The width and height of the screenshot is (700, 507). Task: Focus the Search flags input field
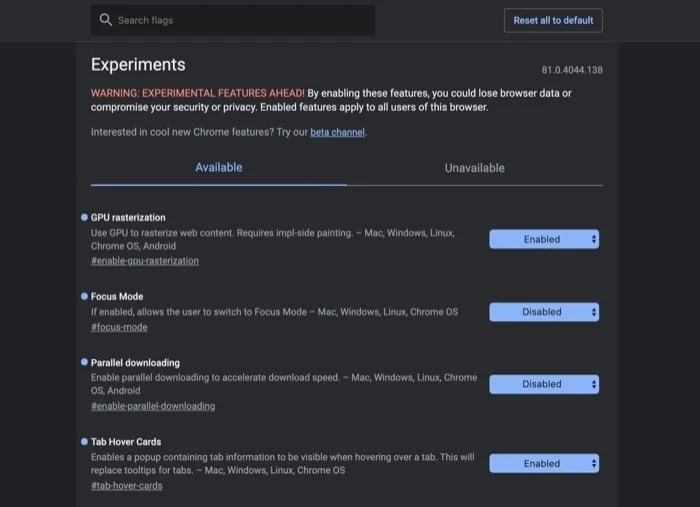(240, 20)
